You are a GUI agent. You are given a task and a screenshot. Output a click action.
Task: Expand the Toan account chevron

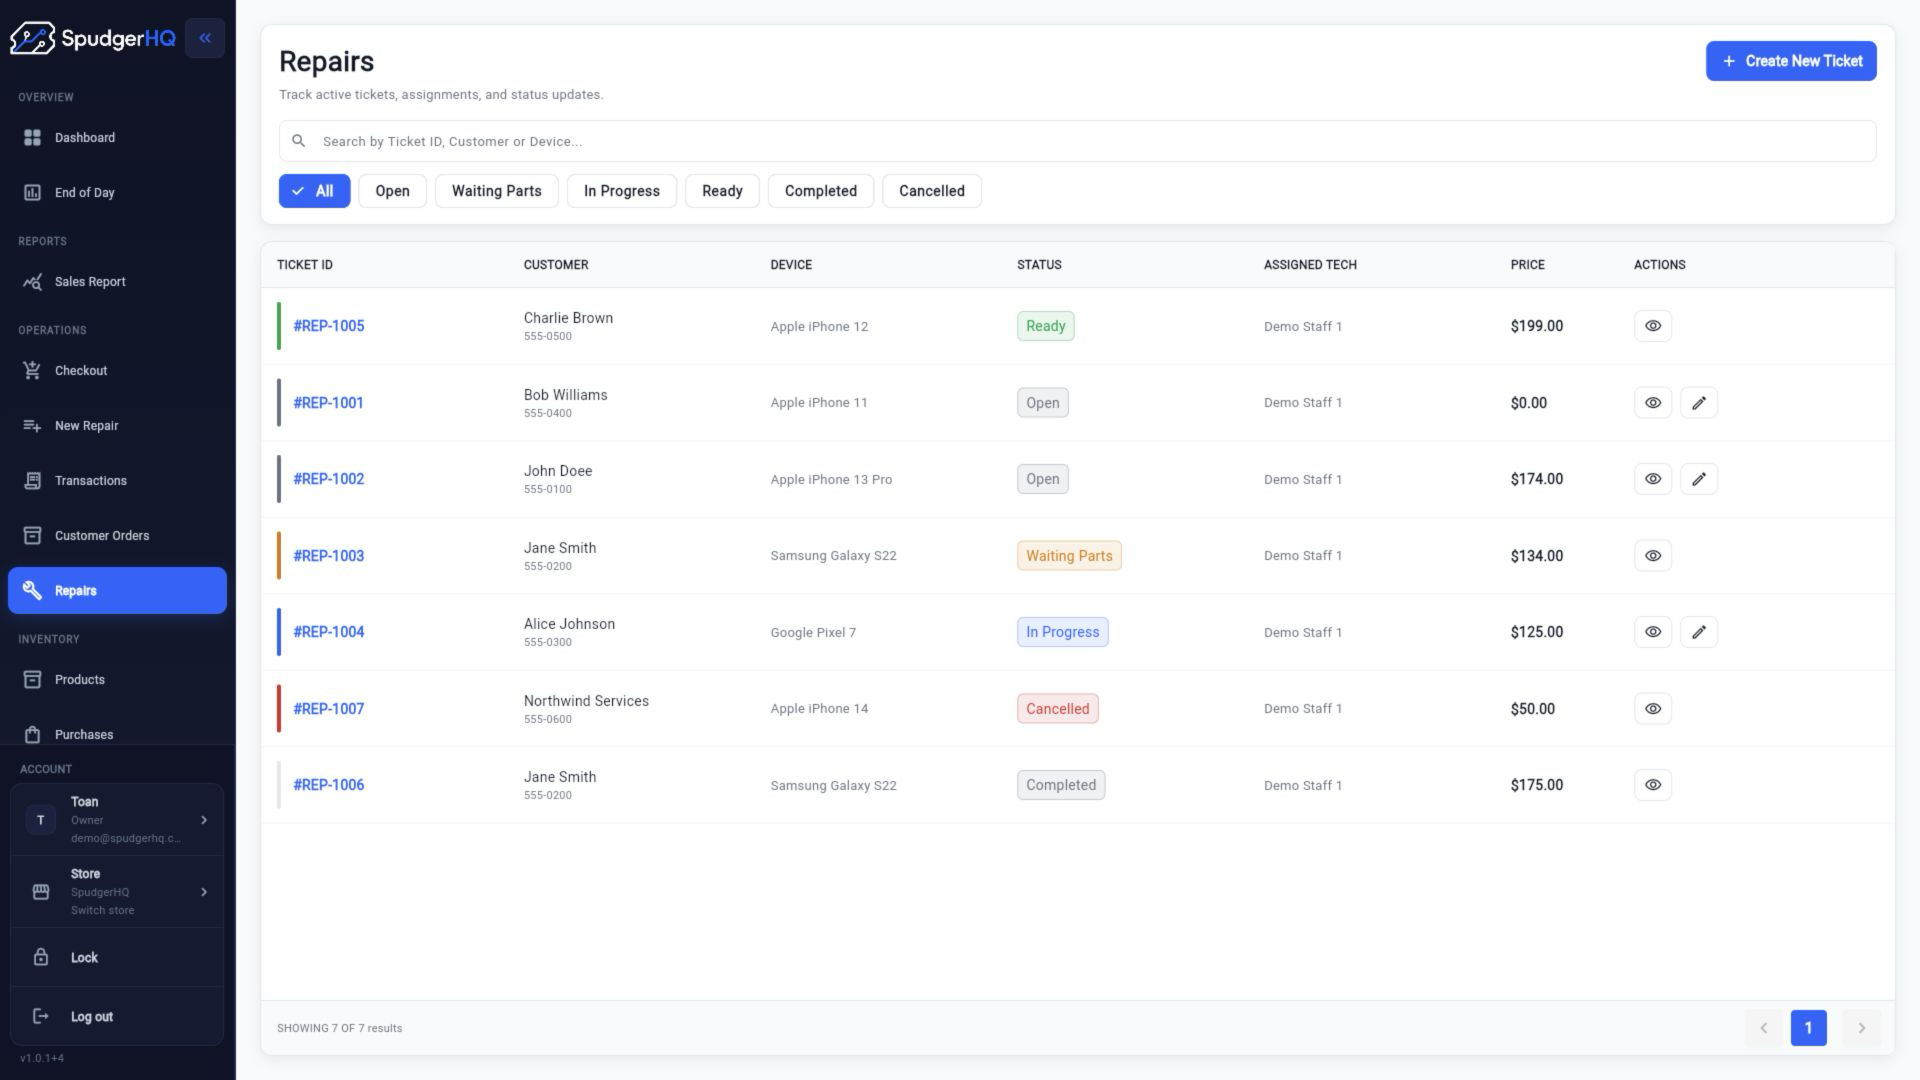pyautogui.click(x=204, y=819)
